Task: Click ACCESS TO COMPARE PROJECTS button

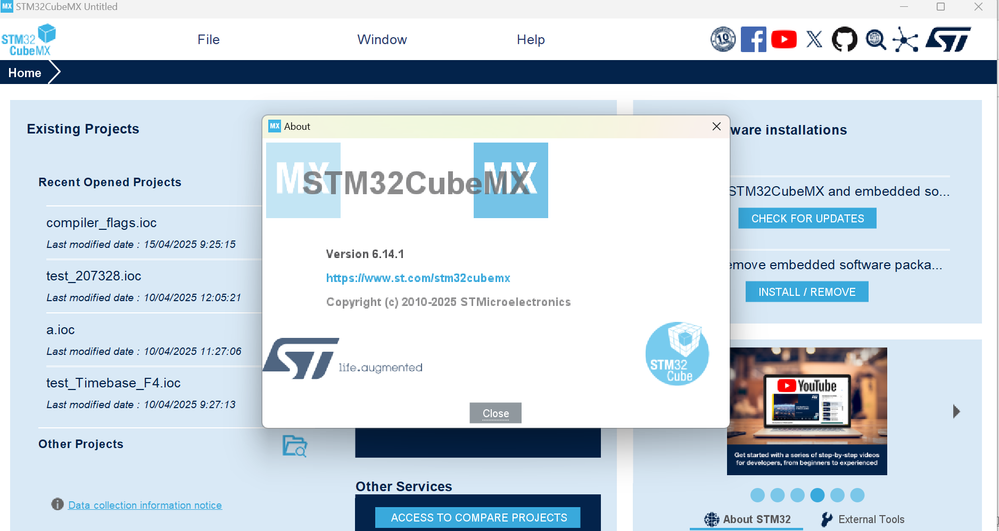Action: tap(478, 518)
